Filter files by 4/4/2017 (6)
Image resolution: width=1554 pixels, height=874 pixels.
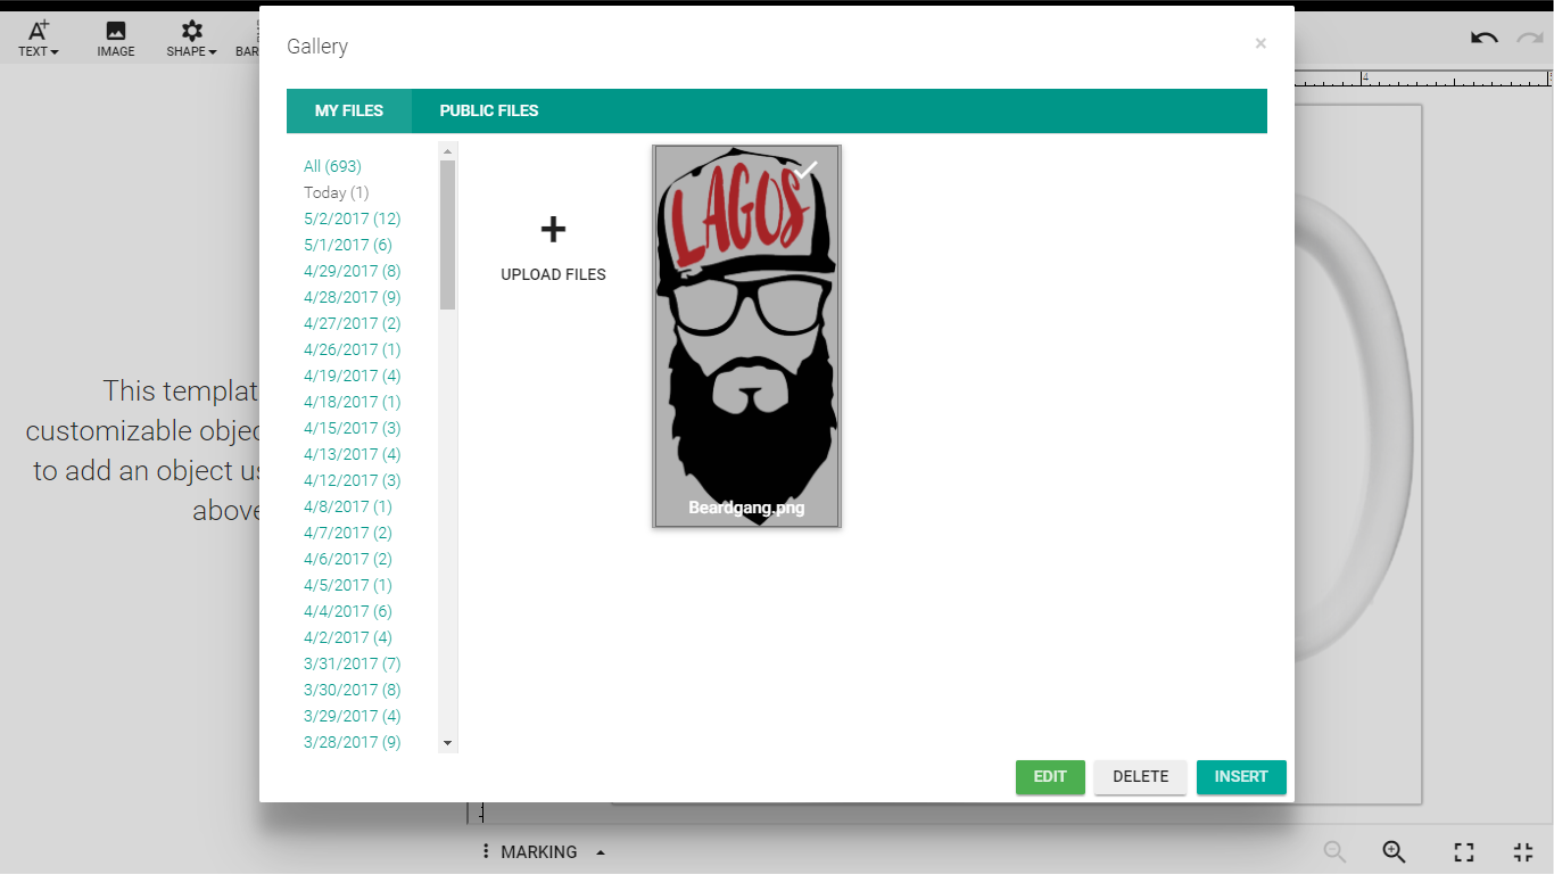click(348, 611)
